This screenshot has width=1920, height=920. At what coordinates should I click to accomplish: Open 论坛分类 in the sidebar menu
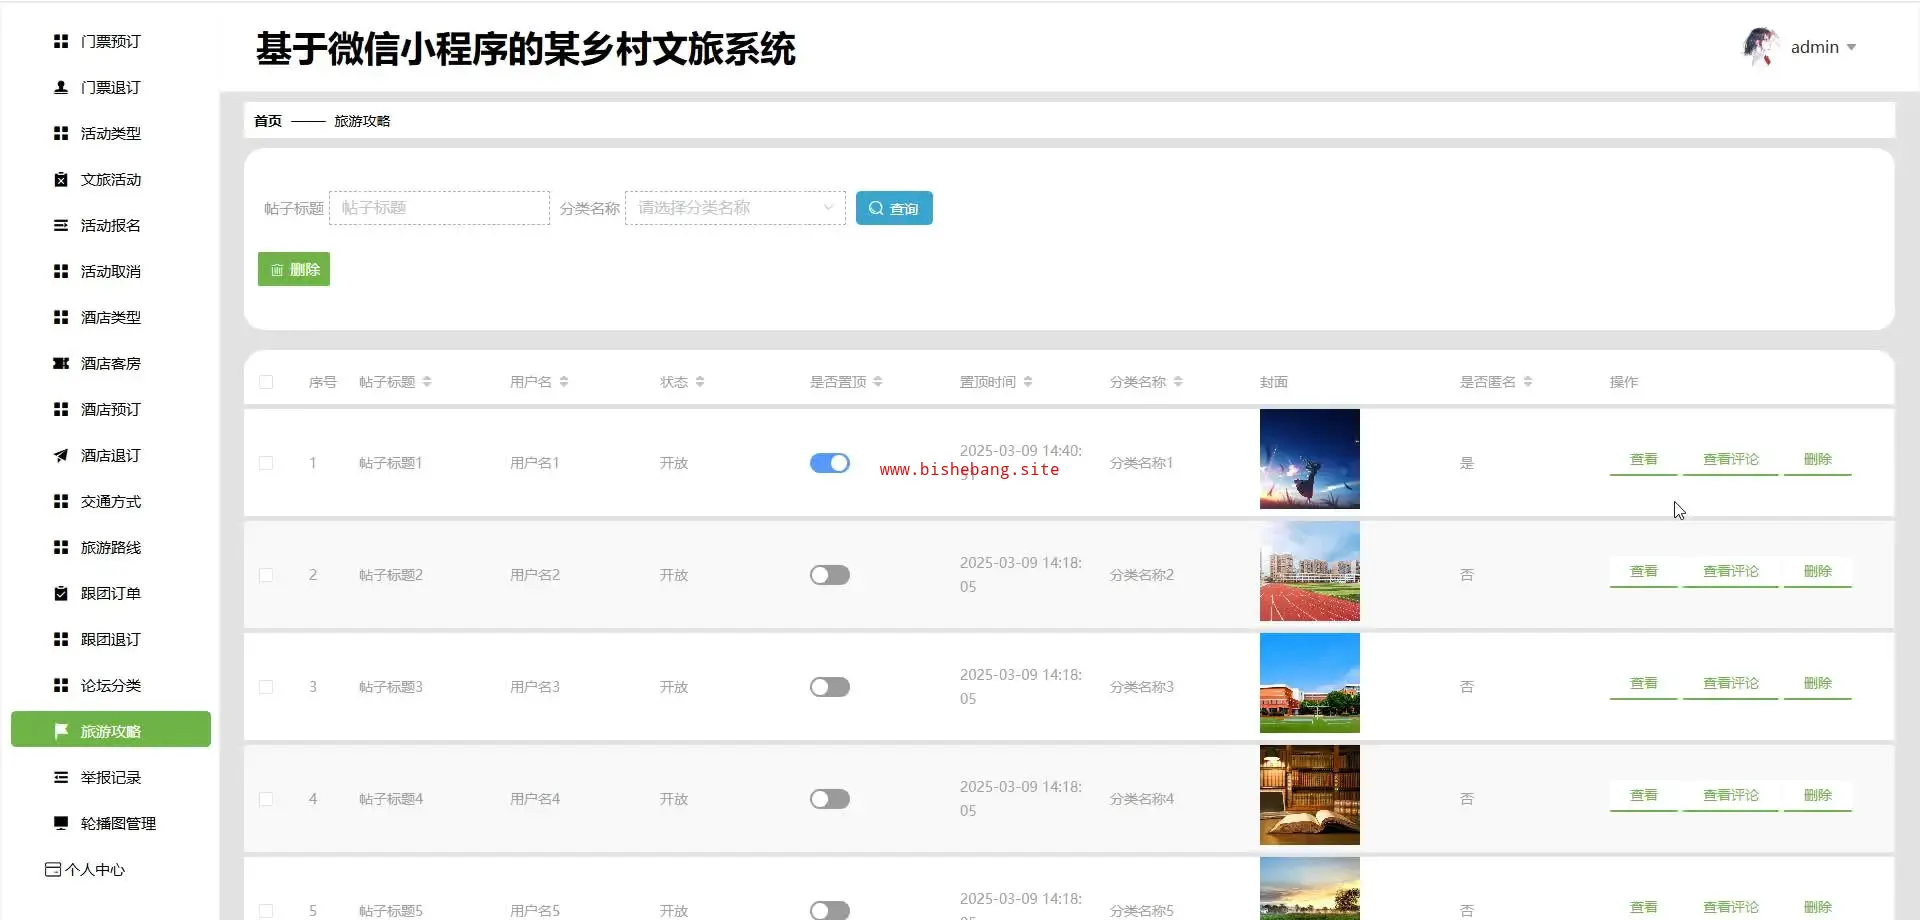point(110,686)
